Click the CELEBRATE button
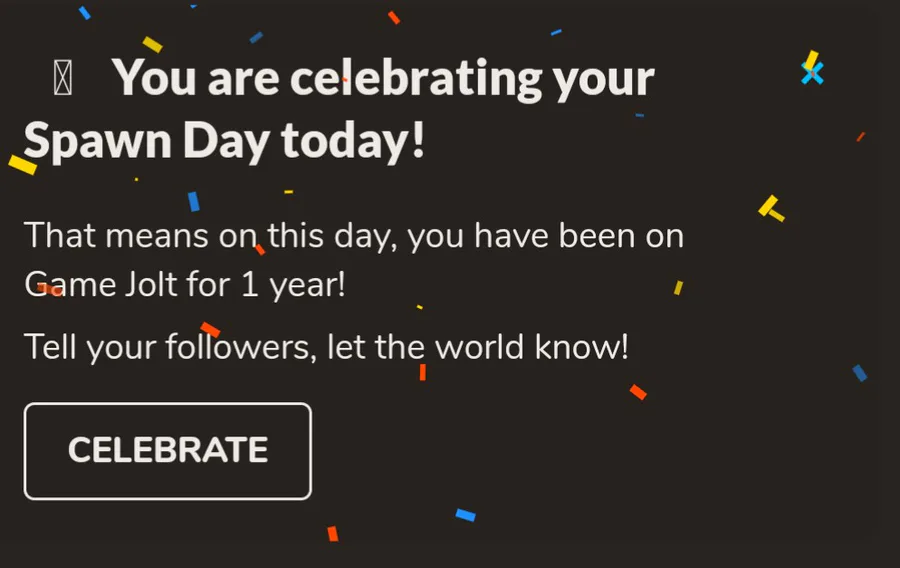Image resolution: width=900 pixels, height=568 pixels. tap(168, 451)
